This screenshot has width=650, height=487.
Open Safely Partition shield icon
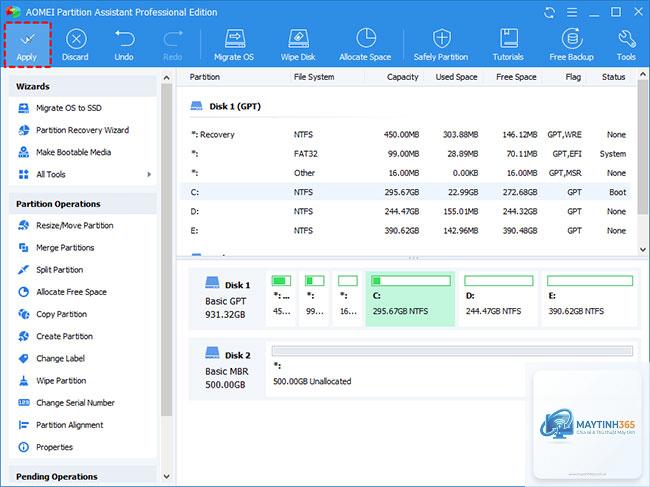tap(441, 45)
